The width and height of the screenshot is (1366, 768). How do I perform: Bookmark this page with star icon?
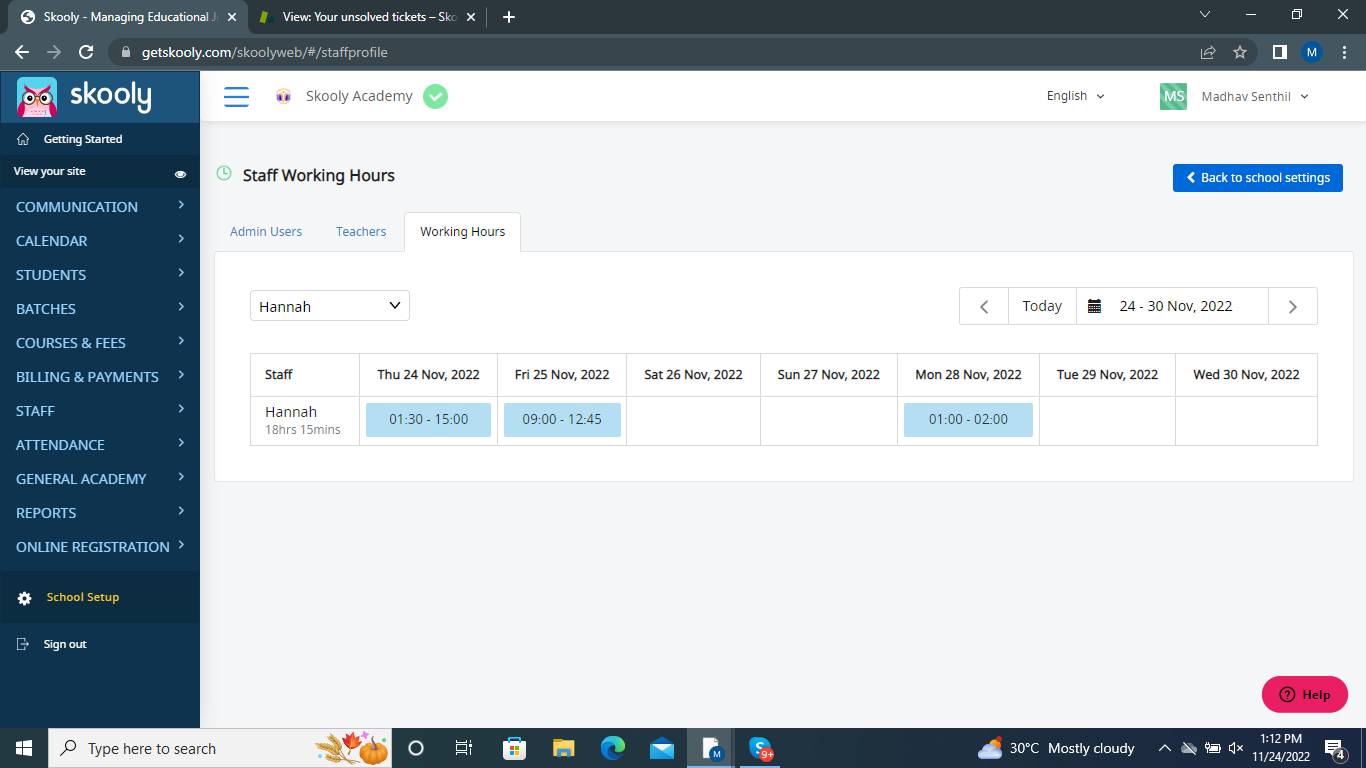[1240, 52]
